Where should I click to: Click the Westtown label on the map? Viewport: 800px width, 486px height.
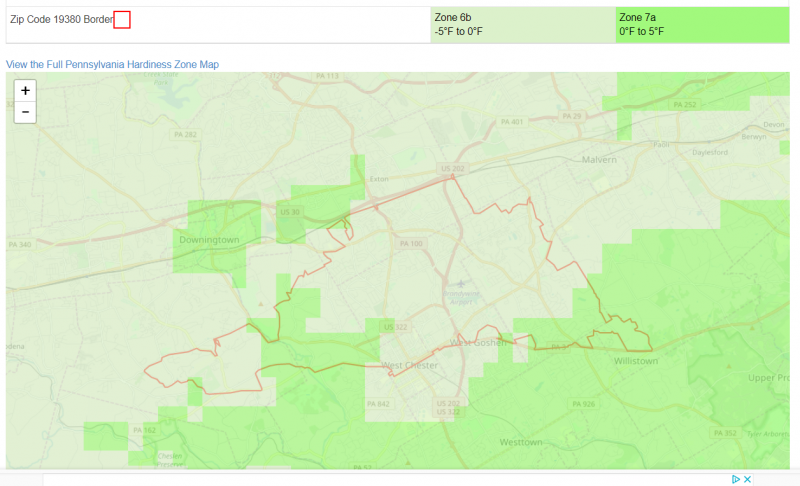pyautogui.click(x=520, y=442)
